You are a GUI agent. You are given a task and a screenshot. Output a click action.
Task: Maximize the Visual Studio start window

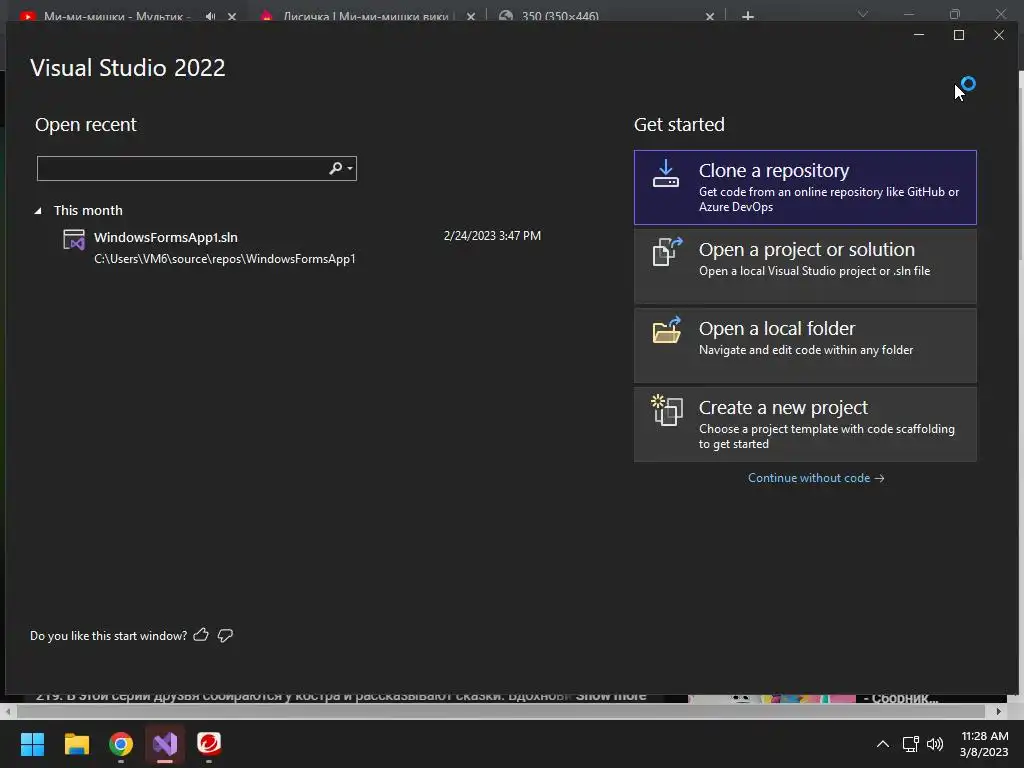(959, 35)
